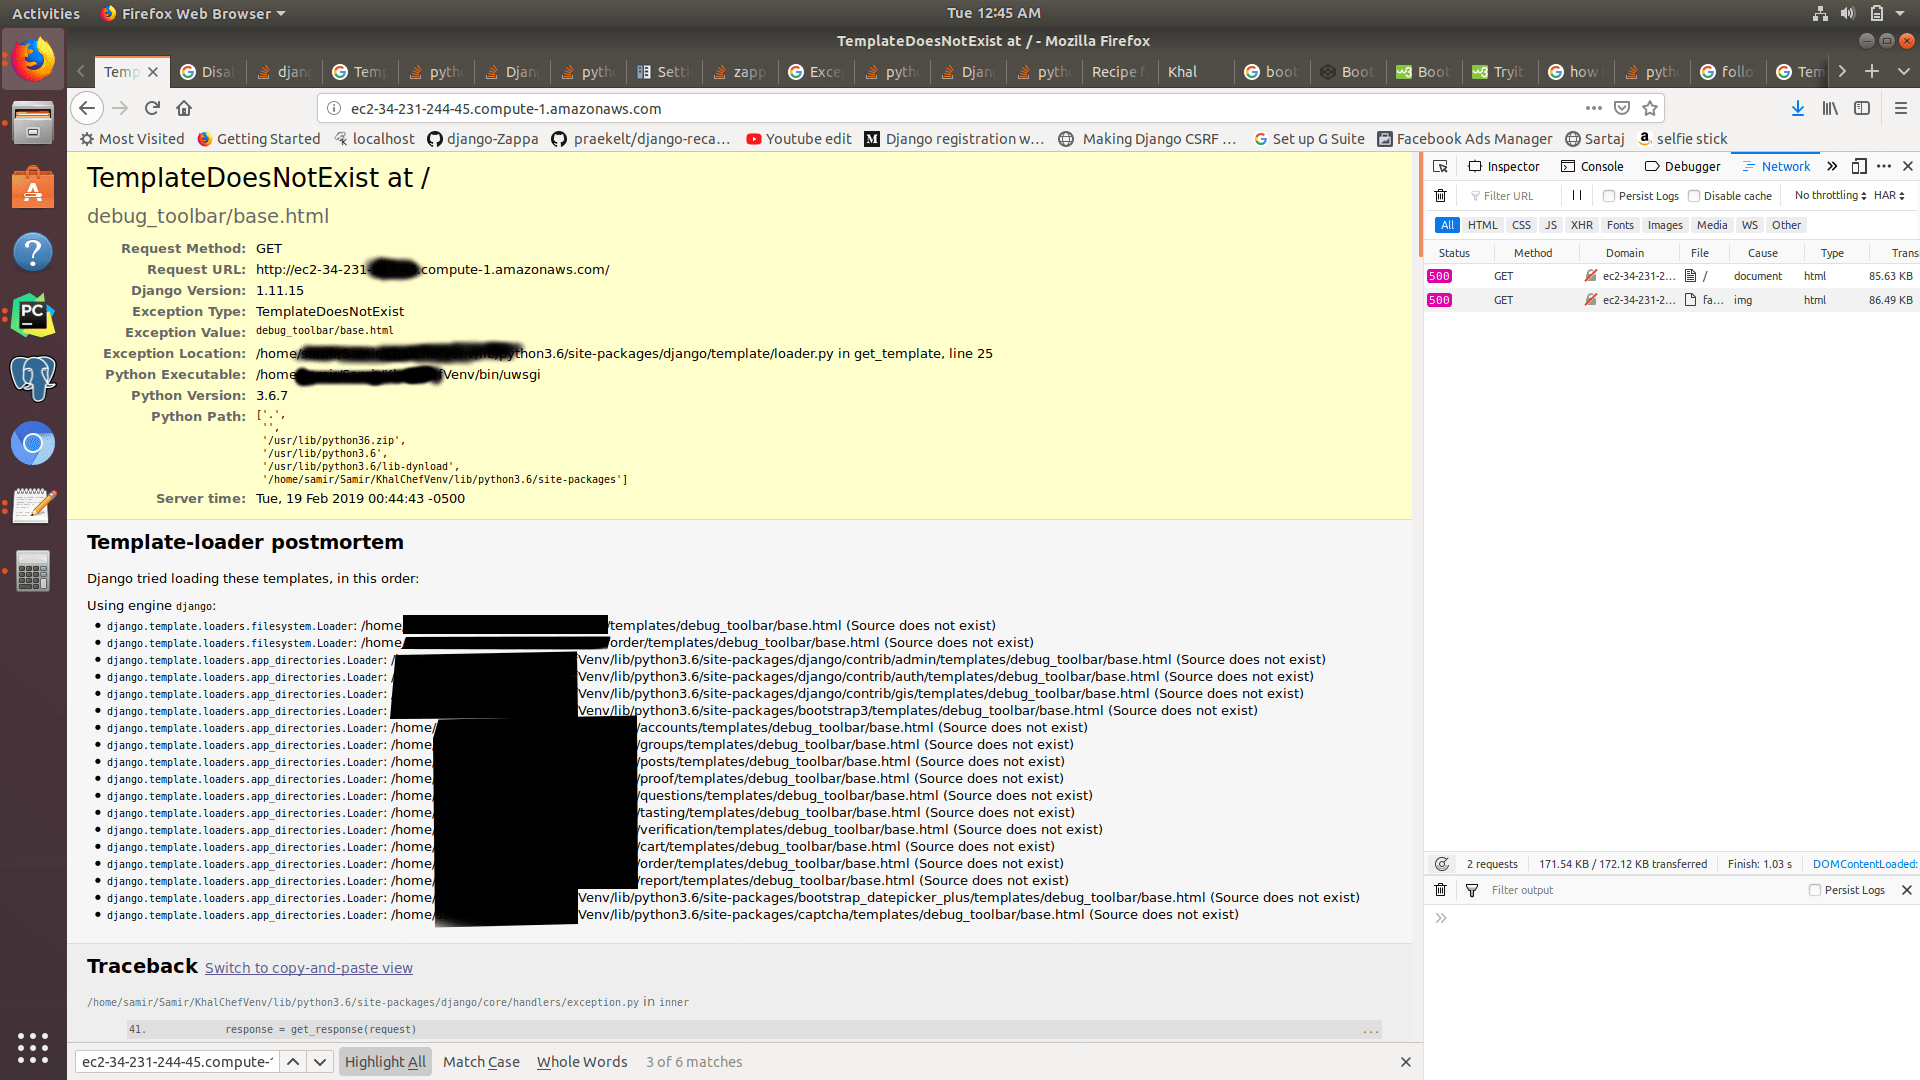Screen dimensions: 1920x1080
Task: Enable the Disable cache checkbox
Action: click(x=1692, y=195)
